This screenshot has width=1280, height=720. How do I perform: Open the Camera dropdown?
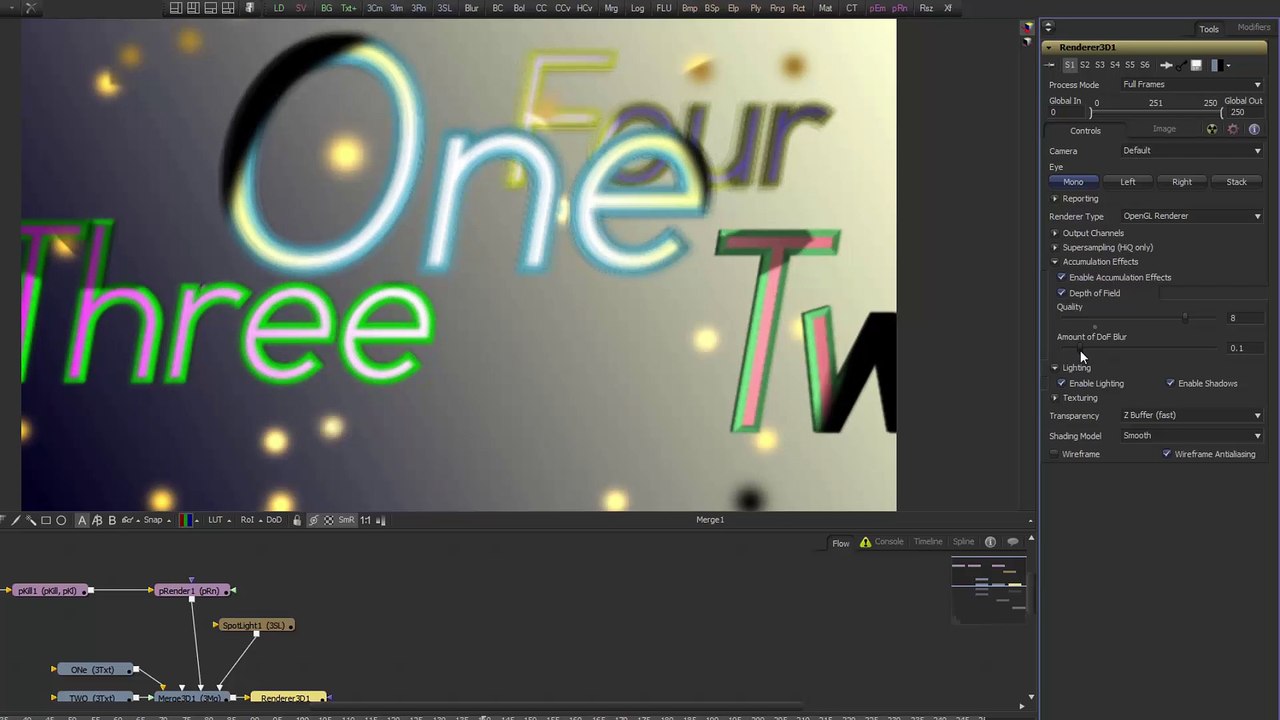click(x=1191, y=151)
